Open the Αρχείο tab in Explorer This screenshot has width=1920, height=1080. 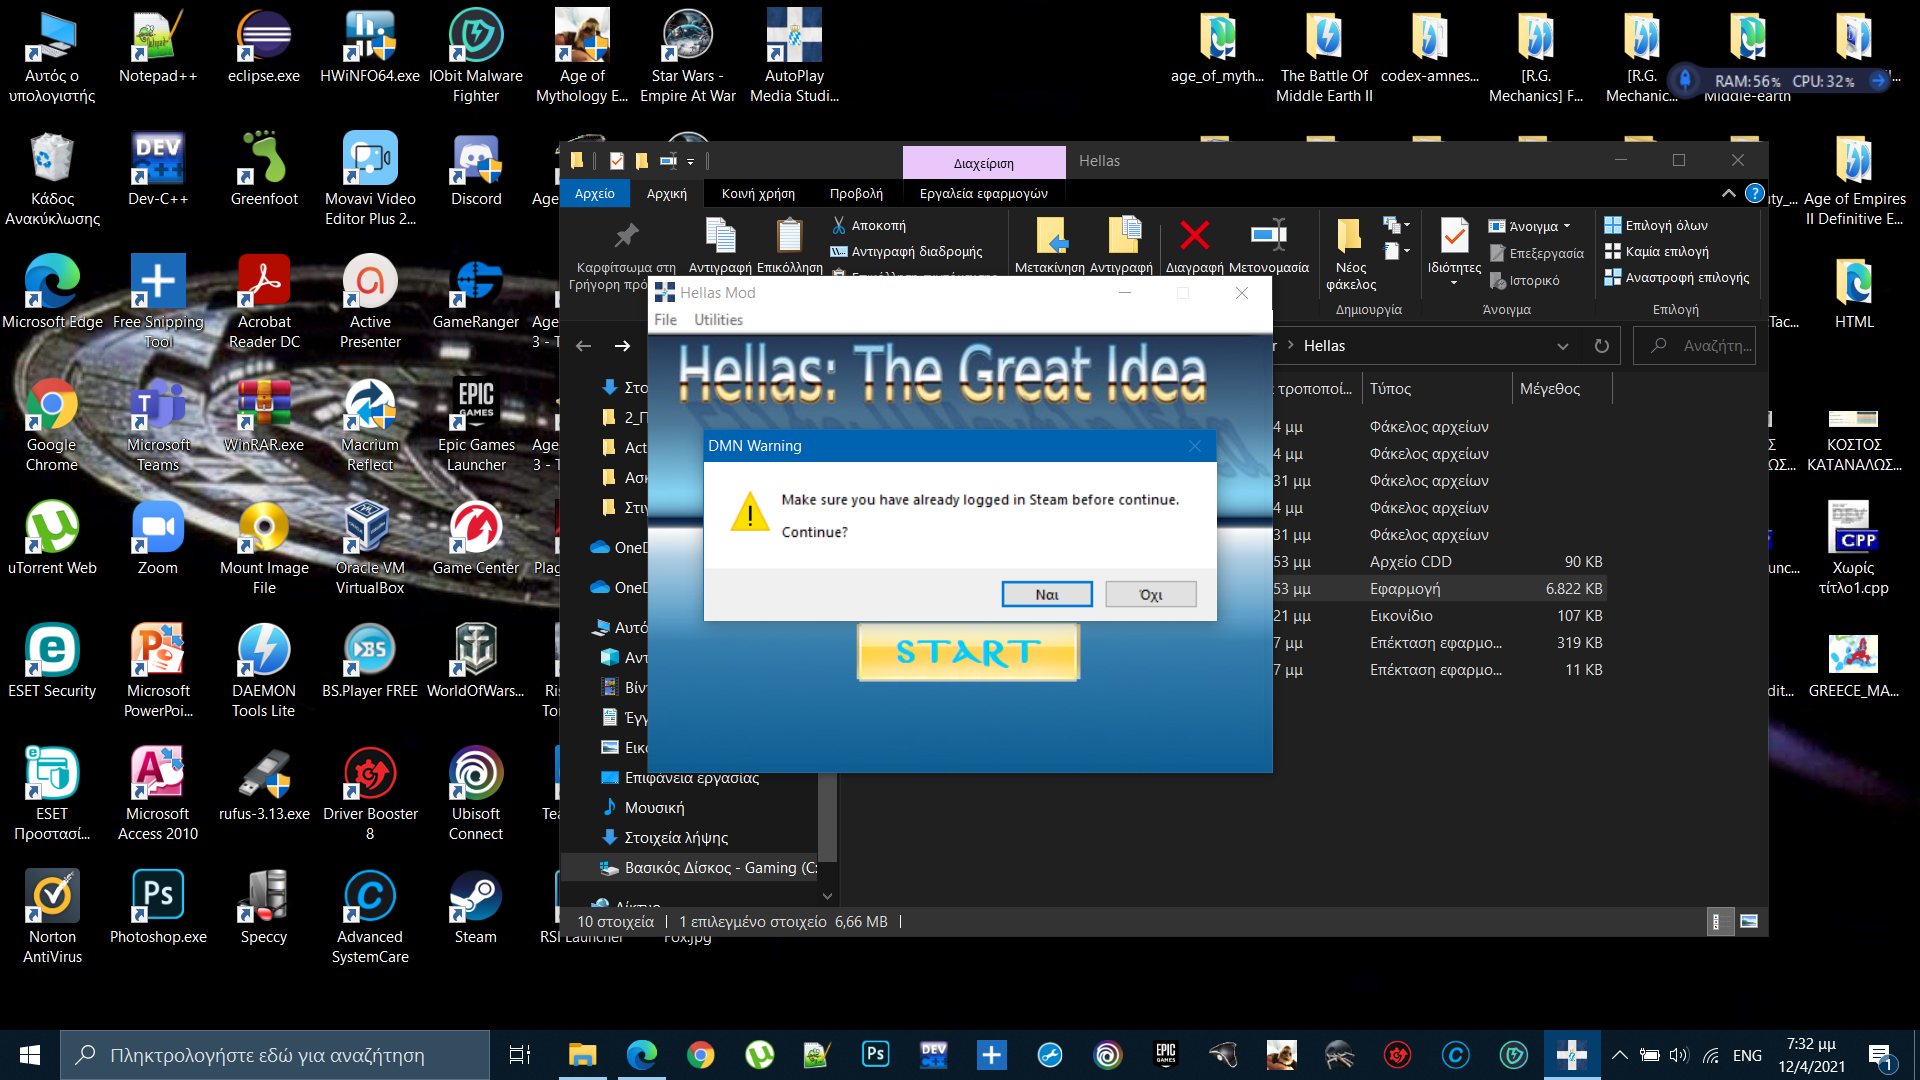tap(594, 194)
